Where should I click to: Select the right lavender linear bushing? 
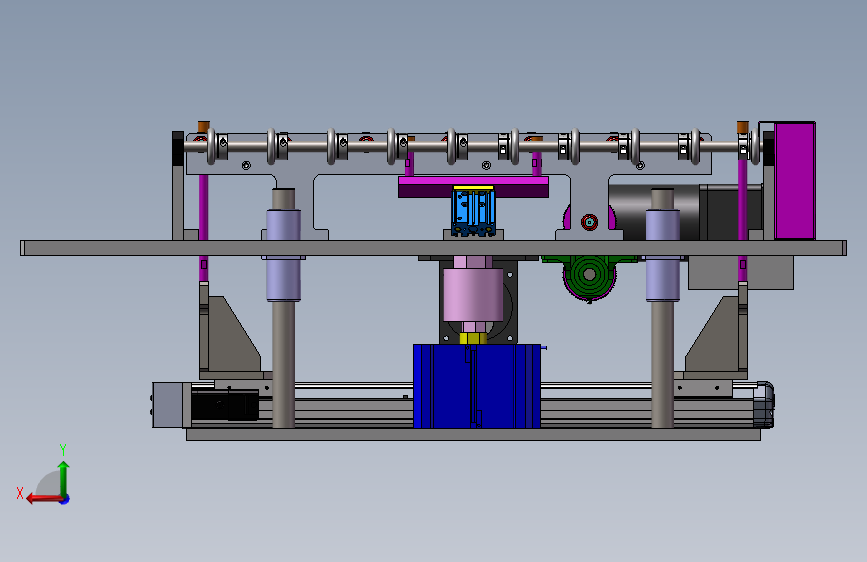coord(662,255)
